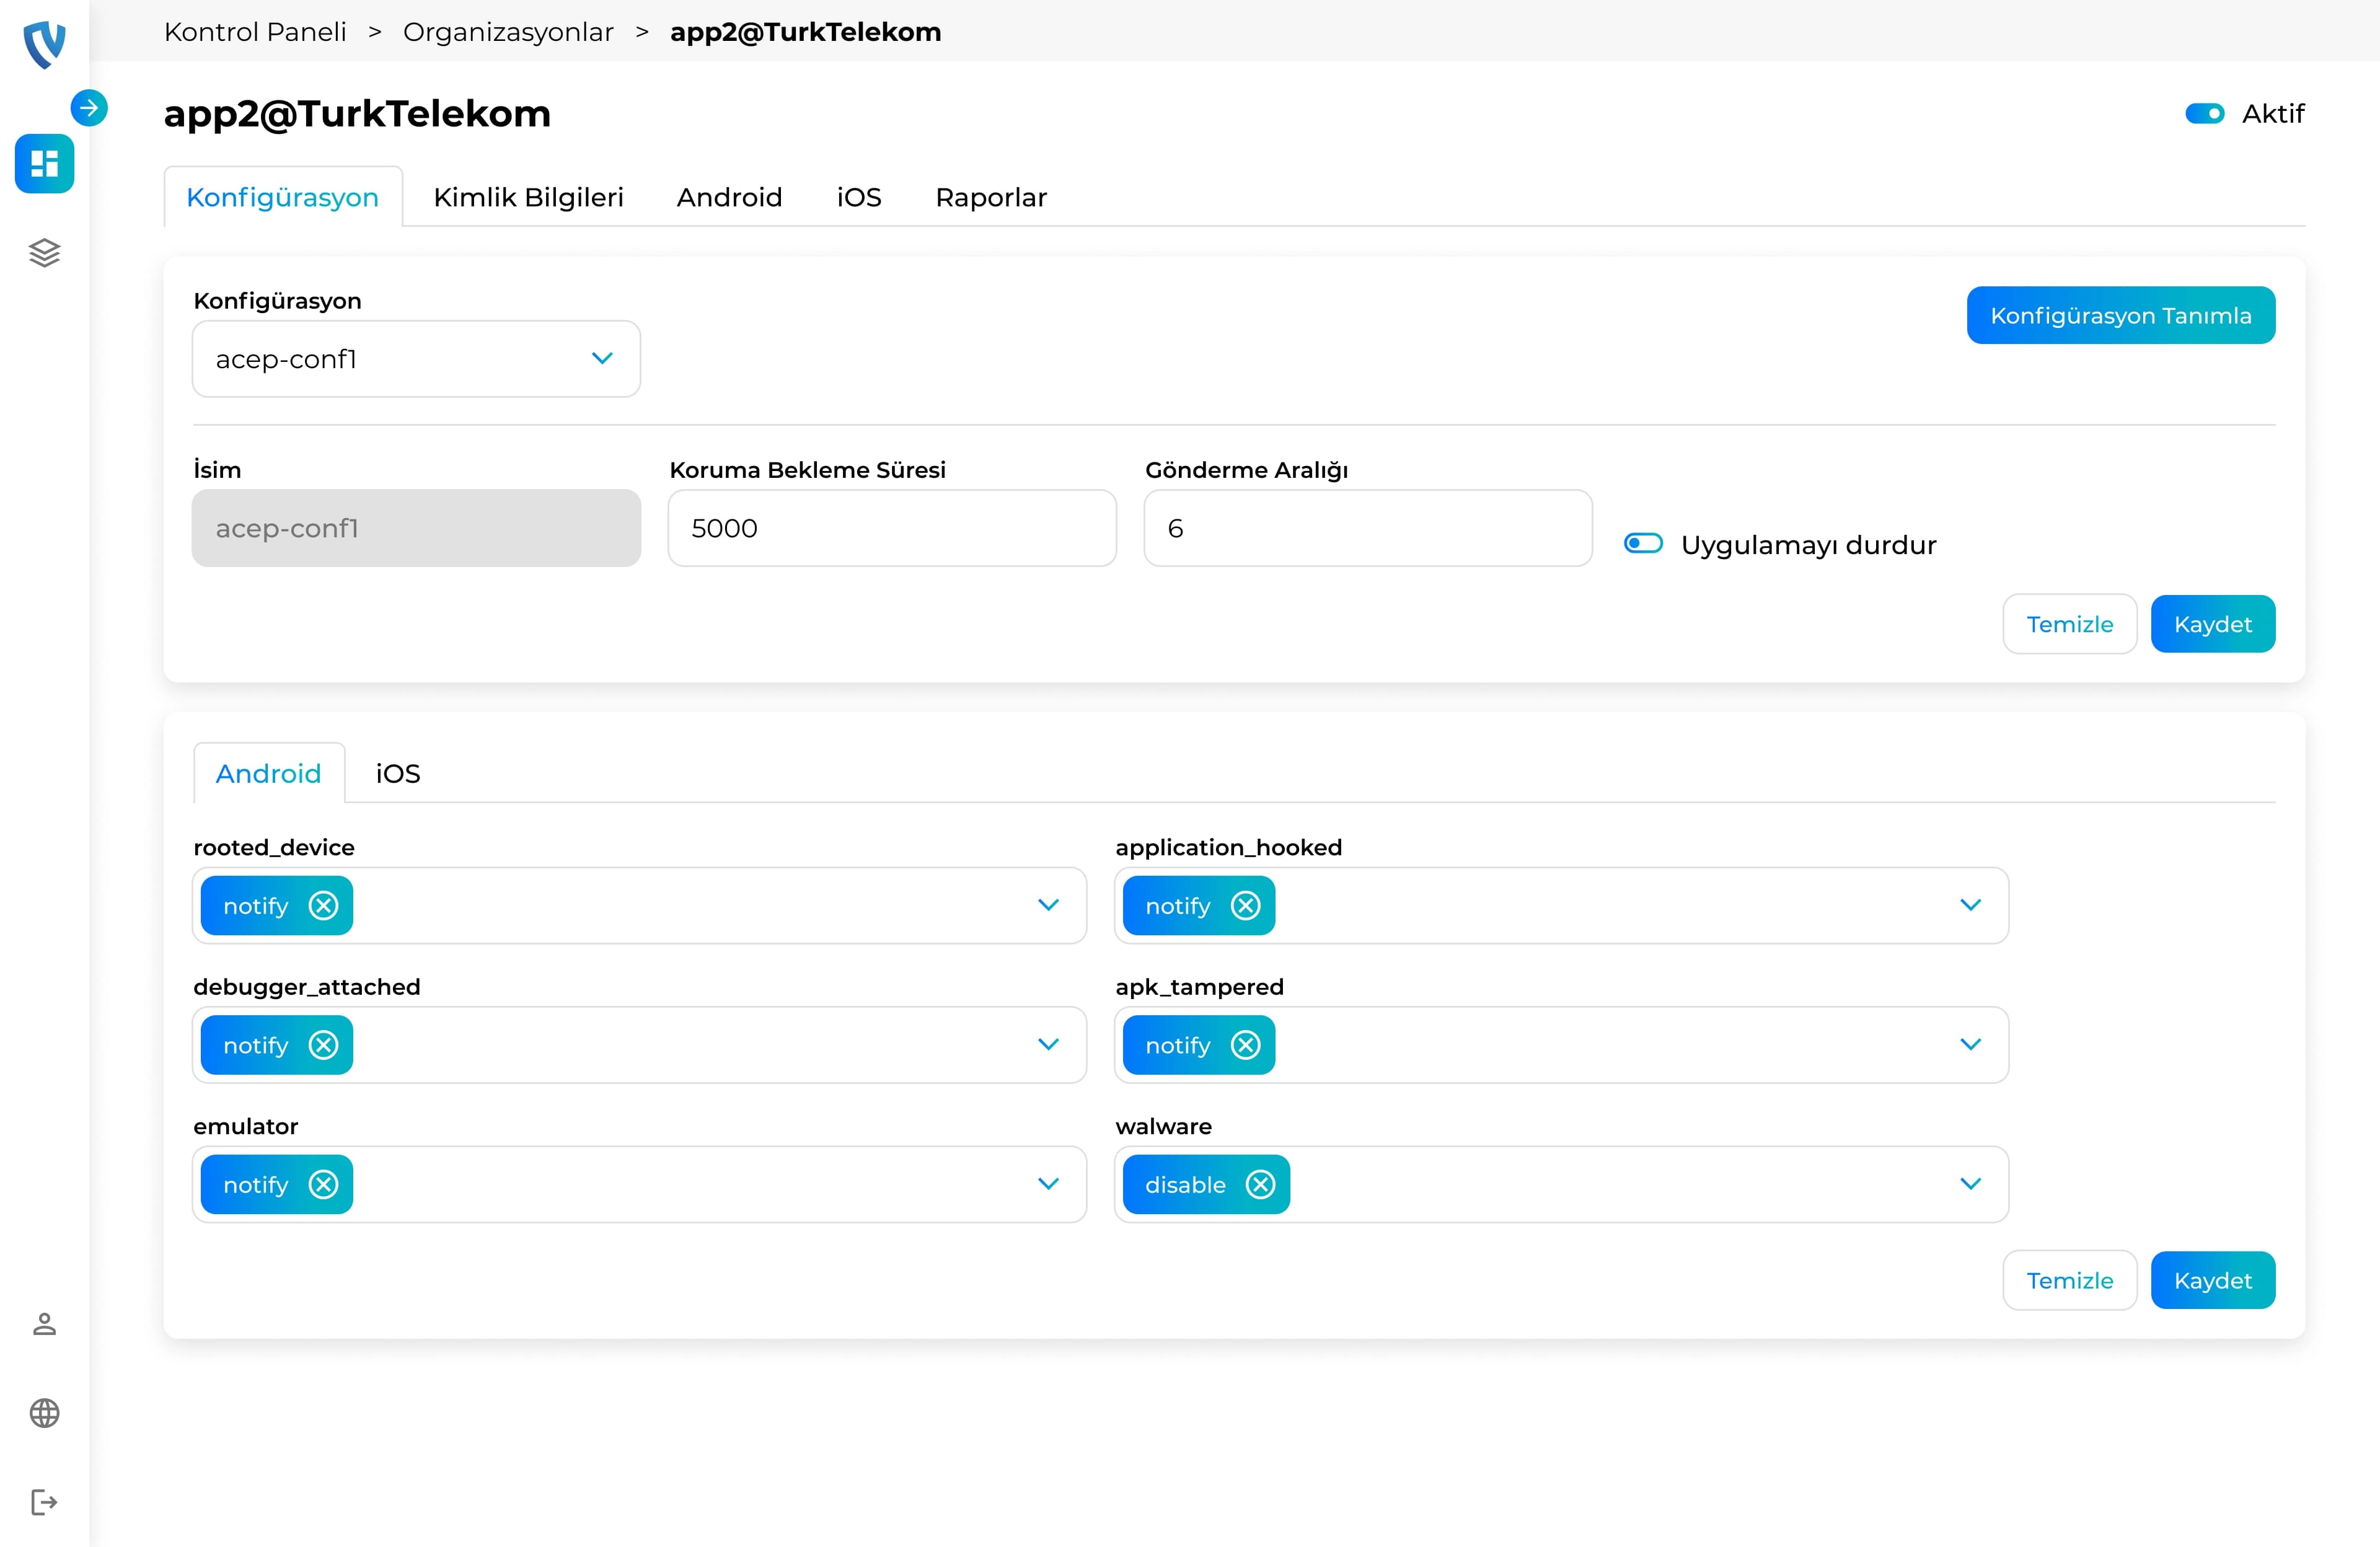Open the layers icon in the sidebar
Screen dimensions: 2380x1547
click(44, 252)
